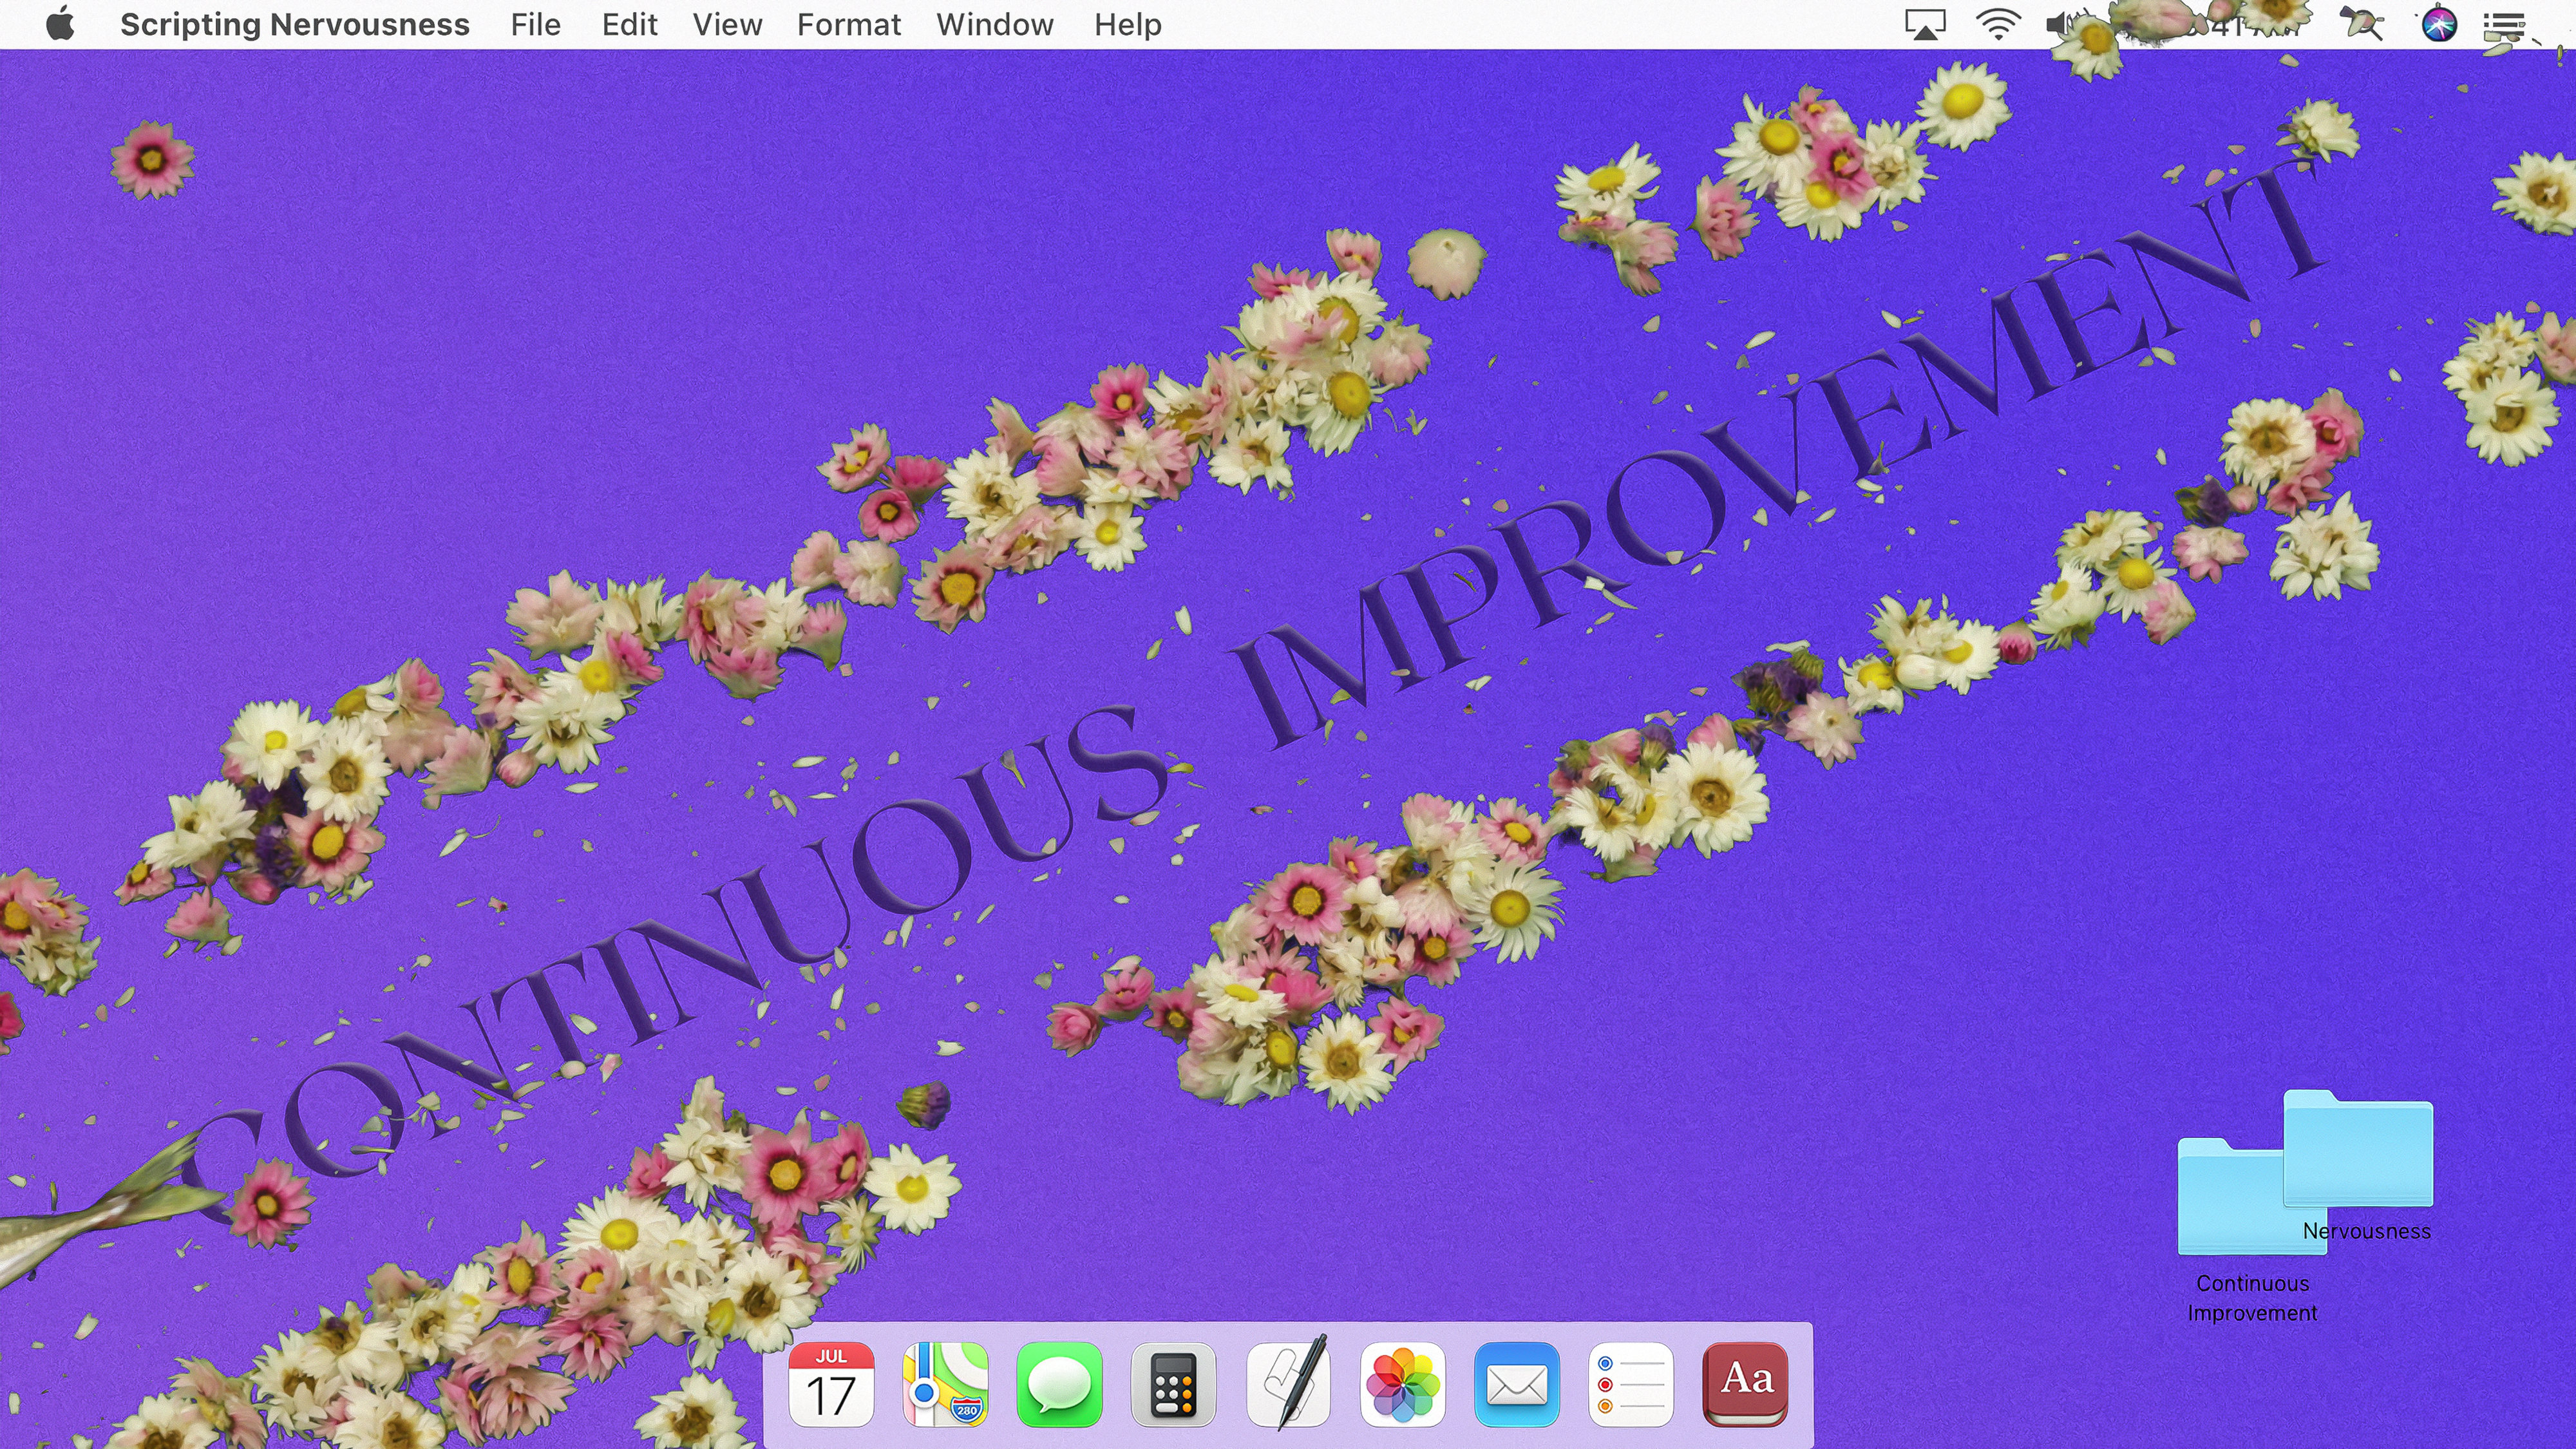The width and height of the screenshot is (2576, 1449).
Task: Click the Scripting Nervousness app menu
Action: point(294,24)
